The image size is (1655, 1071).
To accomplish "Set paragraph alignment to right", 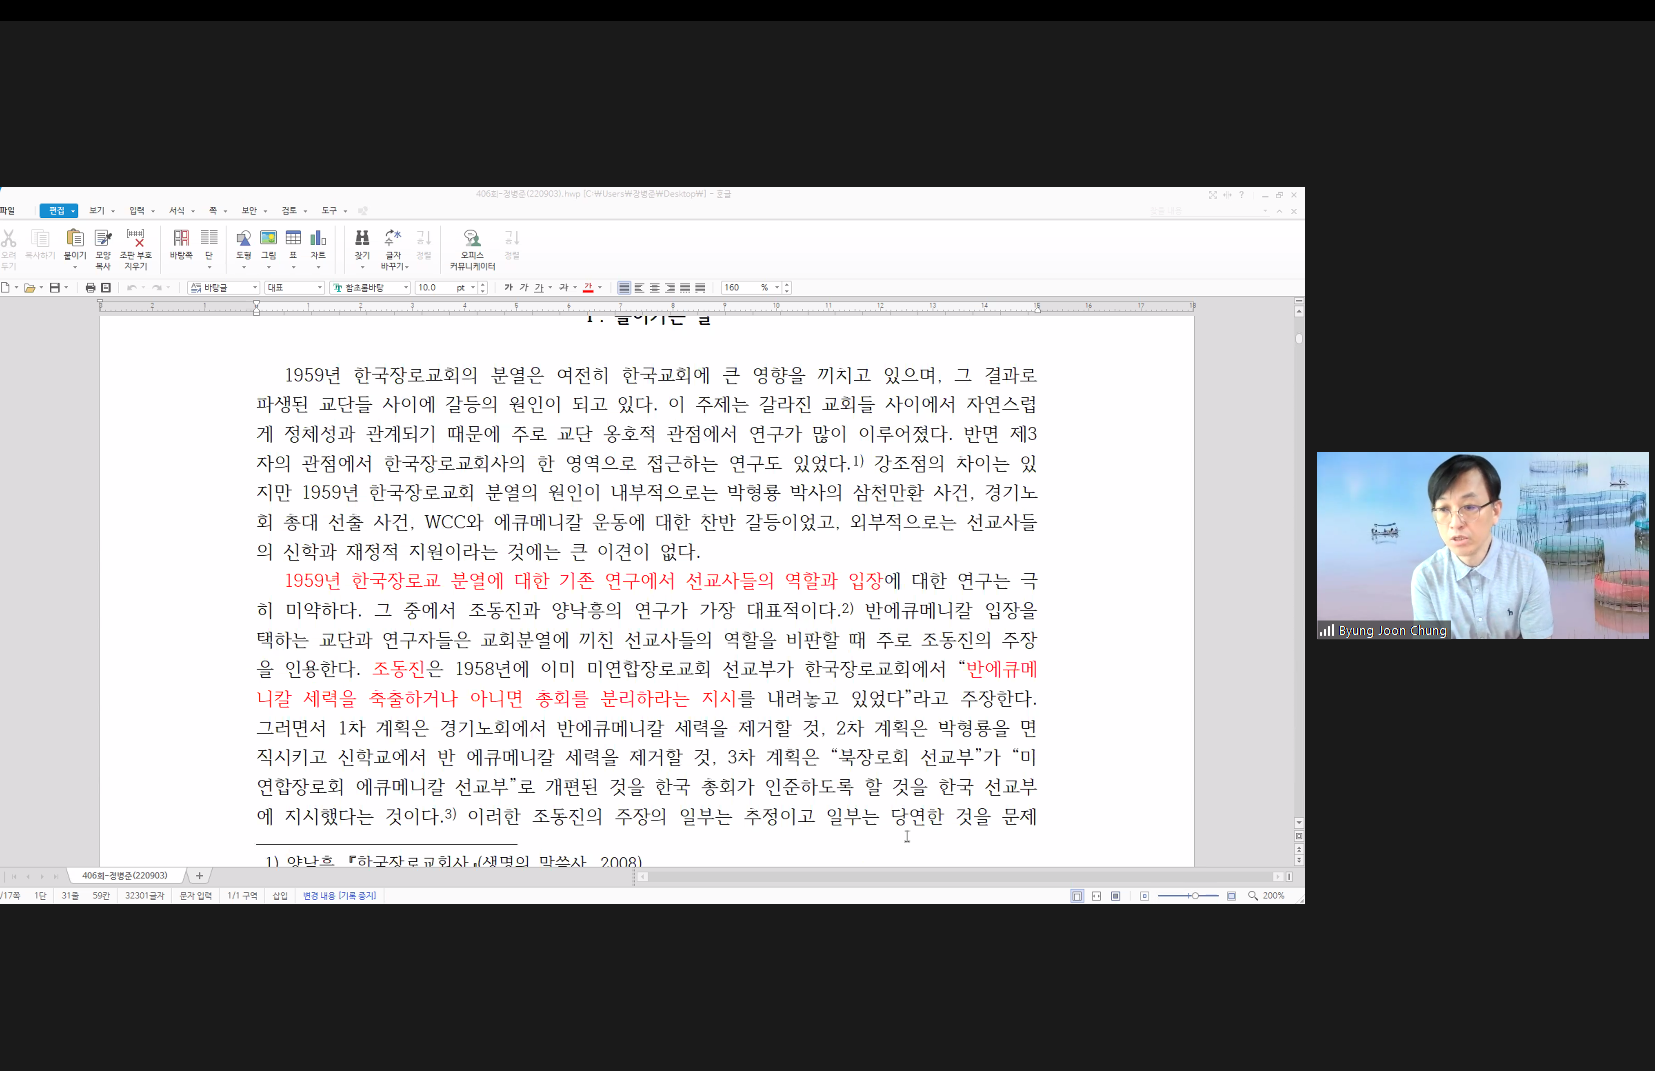I will [x=670, y=288].
